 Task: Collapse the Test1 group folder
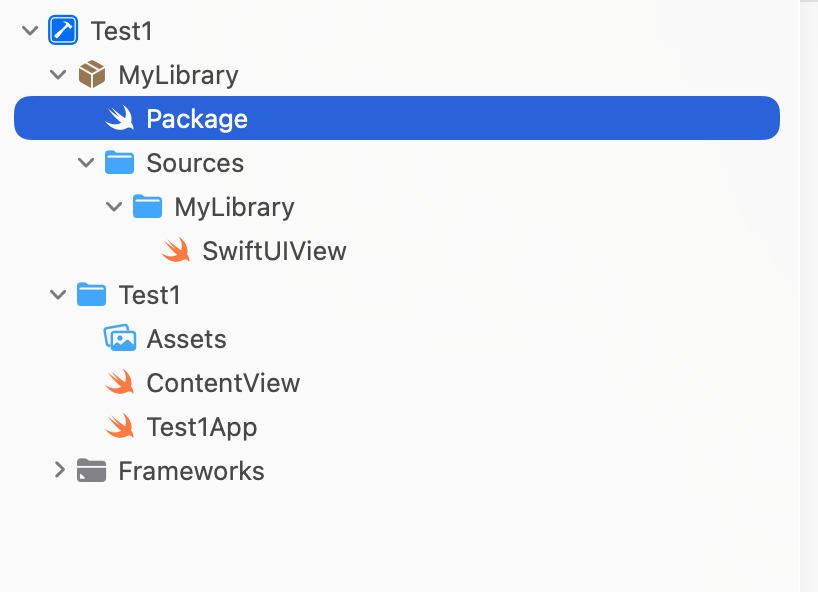[58, 295]
